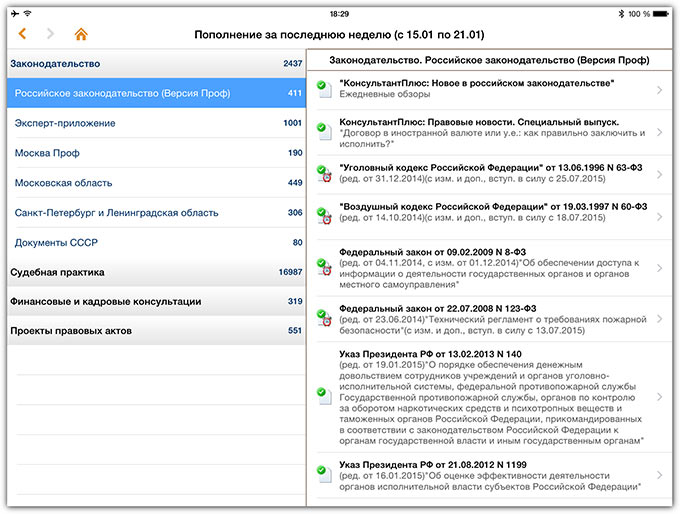The width and height of the screenshot is (680, 514).
Task: Tap count 551 next to Проекты правовых актов
Action: (295, 331)
